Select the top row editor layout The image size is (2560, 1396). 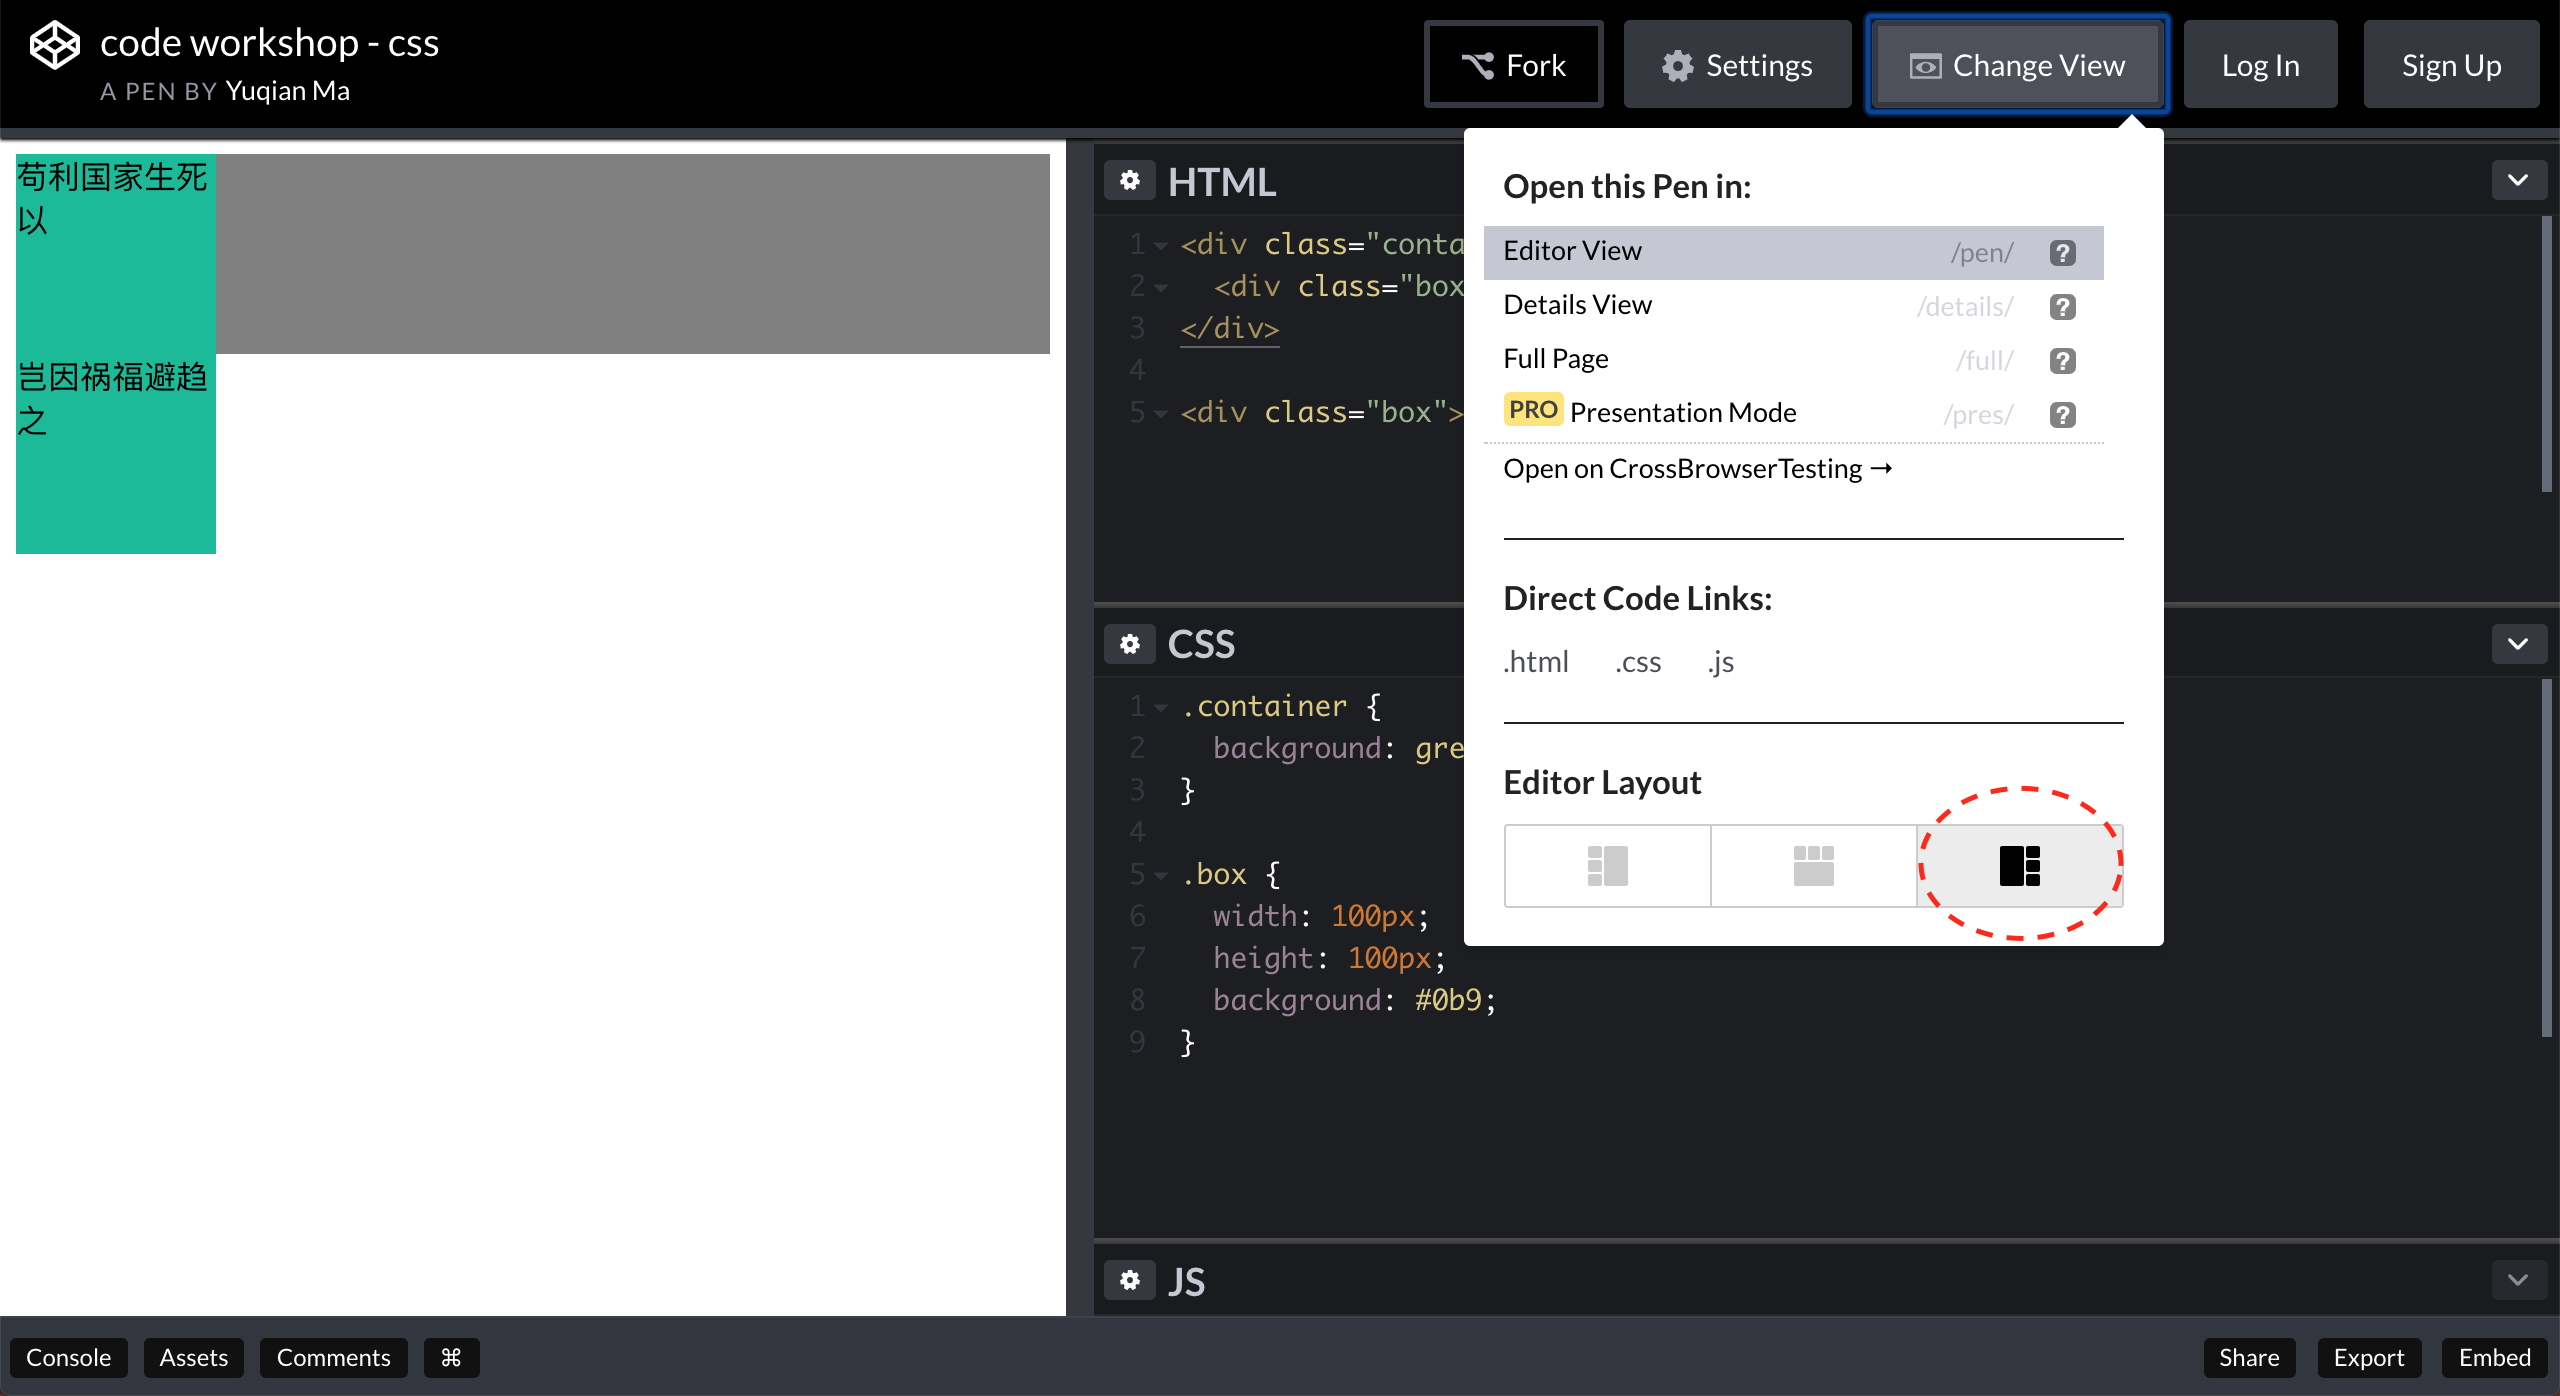pos(1812,865)
